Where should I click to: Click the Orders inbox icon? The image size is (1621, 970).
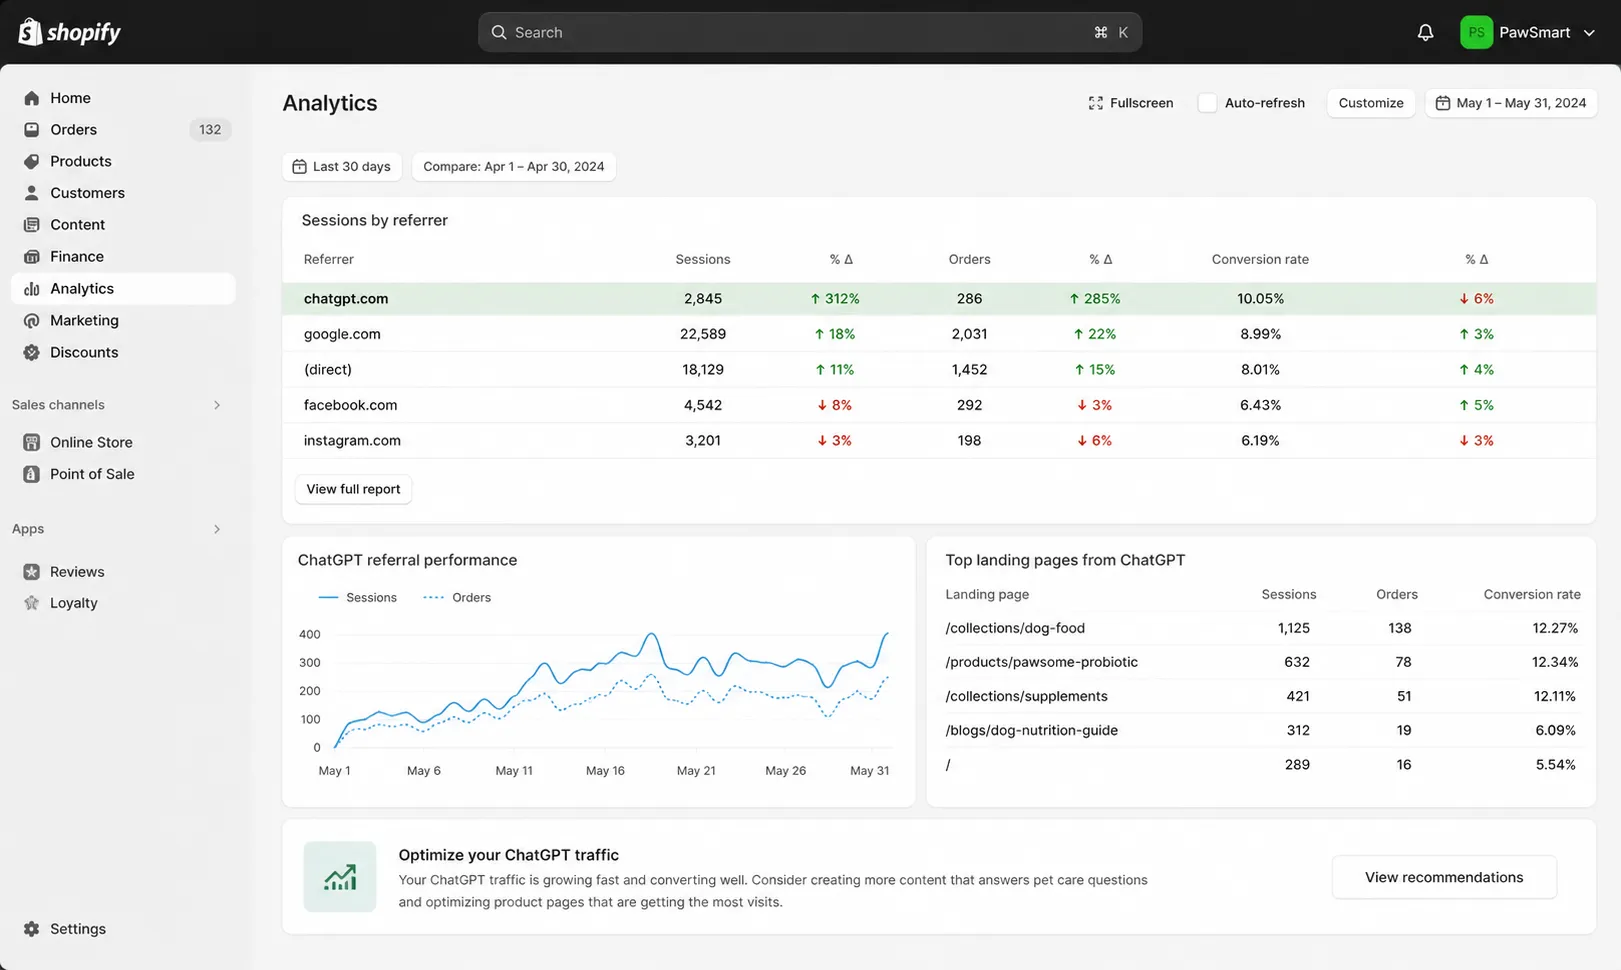click(x=32, y=130)
